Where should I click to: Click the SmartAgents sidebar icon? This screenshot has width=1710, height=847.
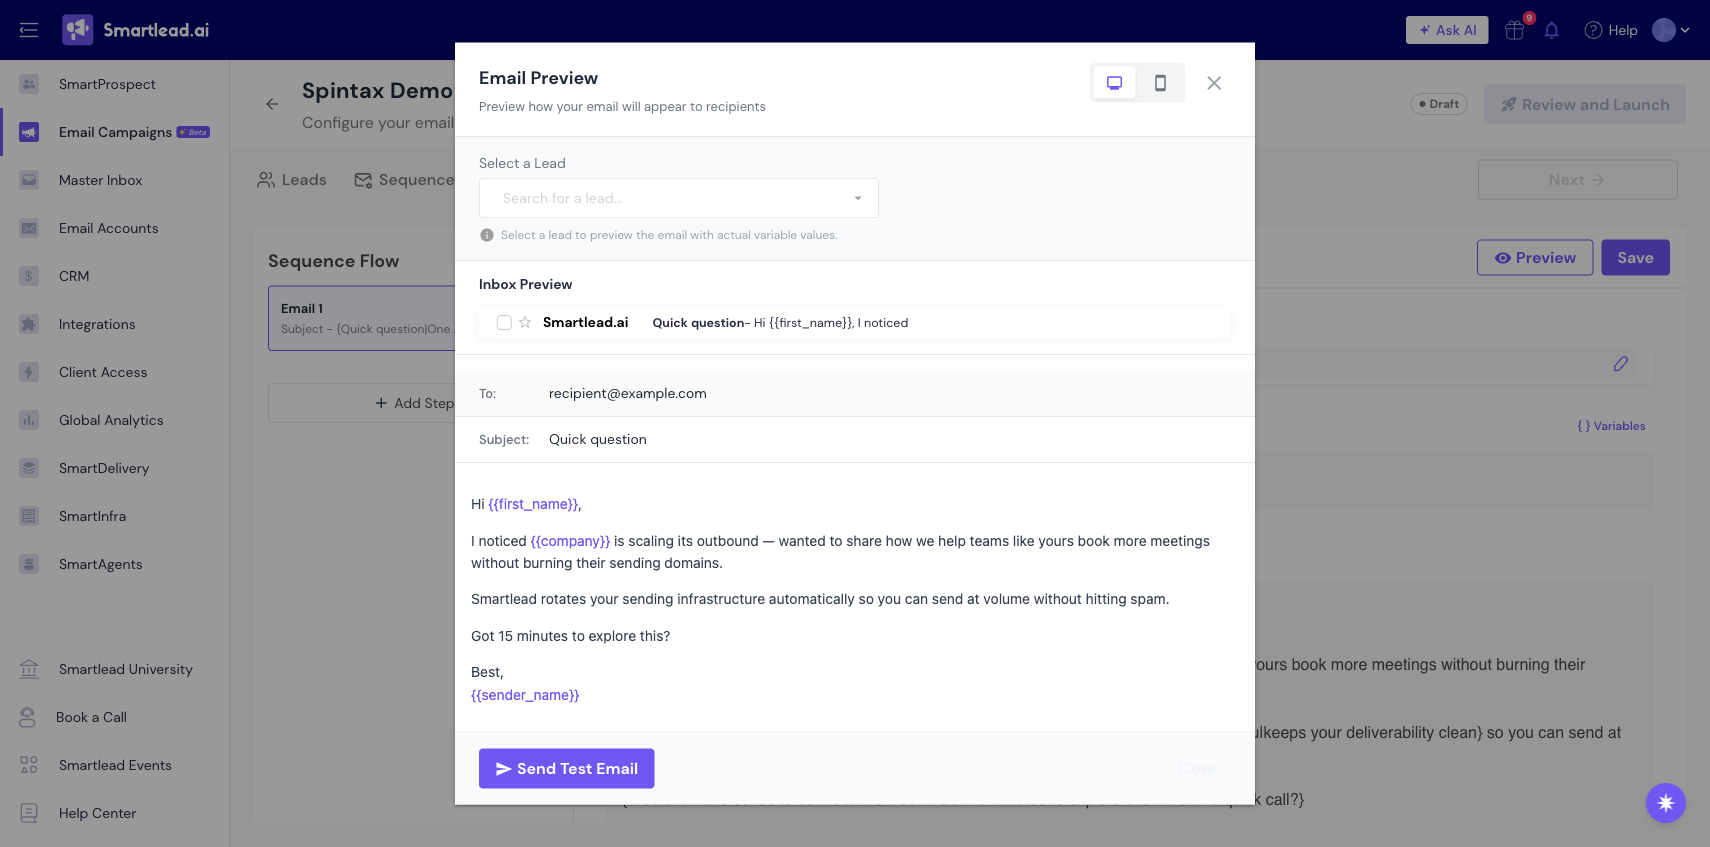tap(29, 564)
